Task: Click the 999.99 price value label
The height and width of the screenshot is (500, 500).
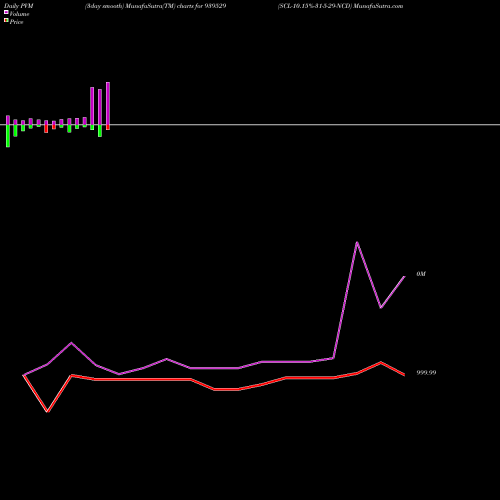Action: tap(426, 373)
